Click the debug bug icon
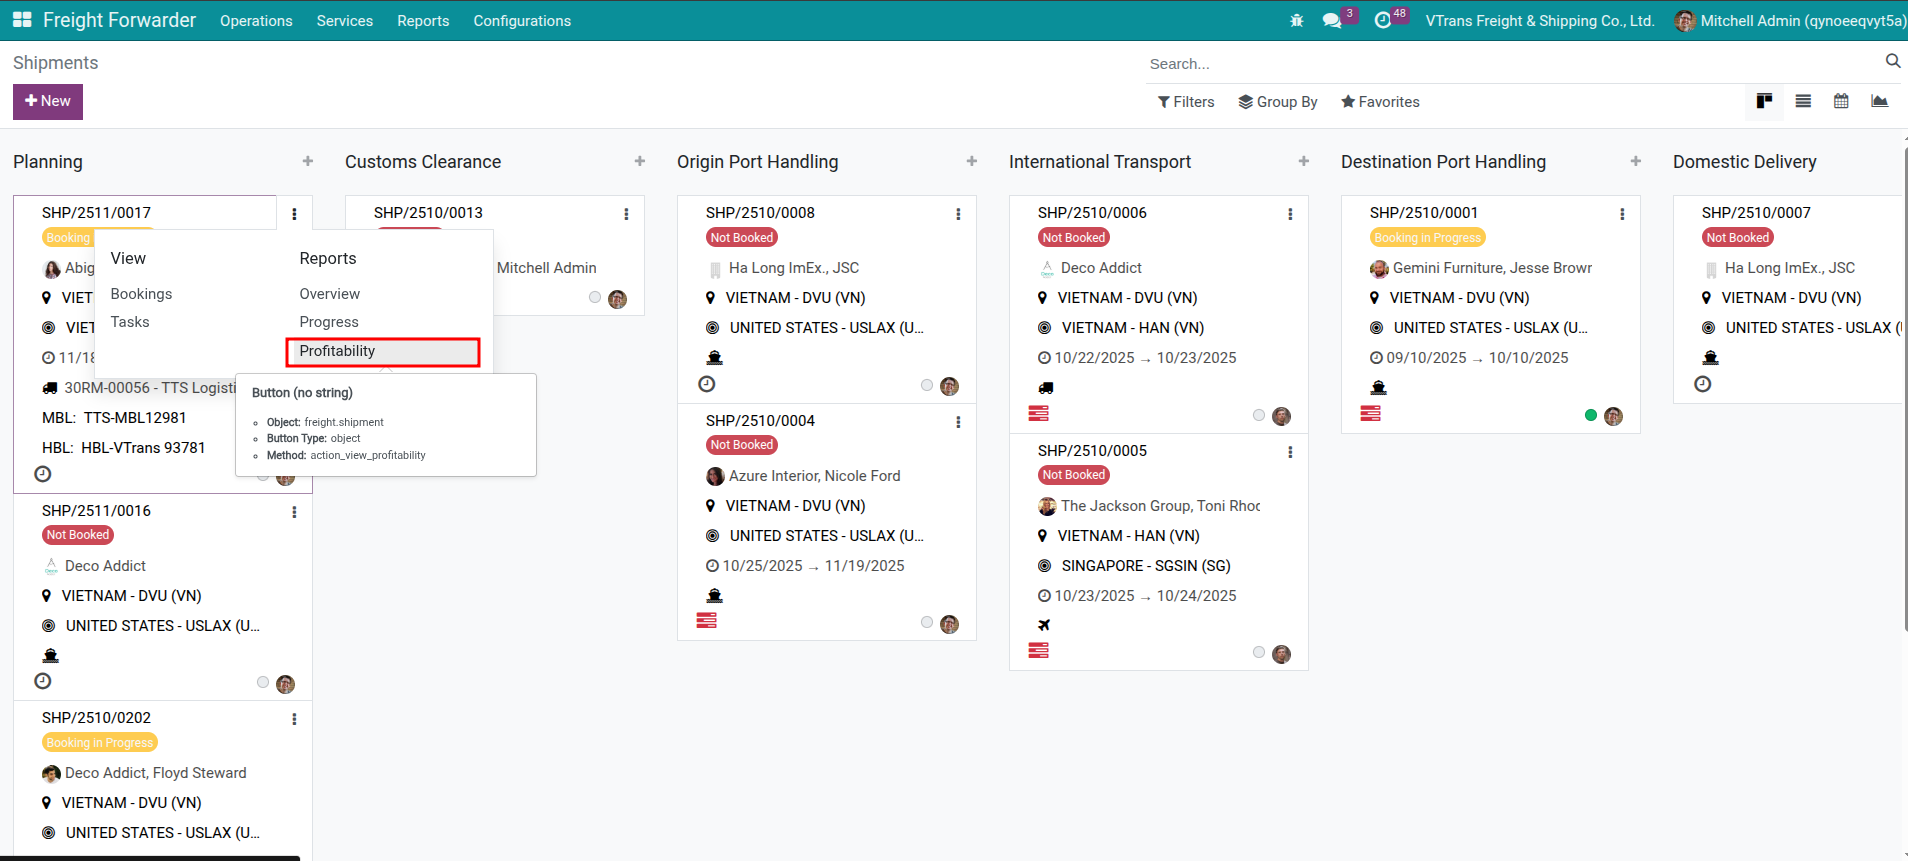Viewport: 1908px width, 861px height. (x=1297, y=20)
